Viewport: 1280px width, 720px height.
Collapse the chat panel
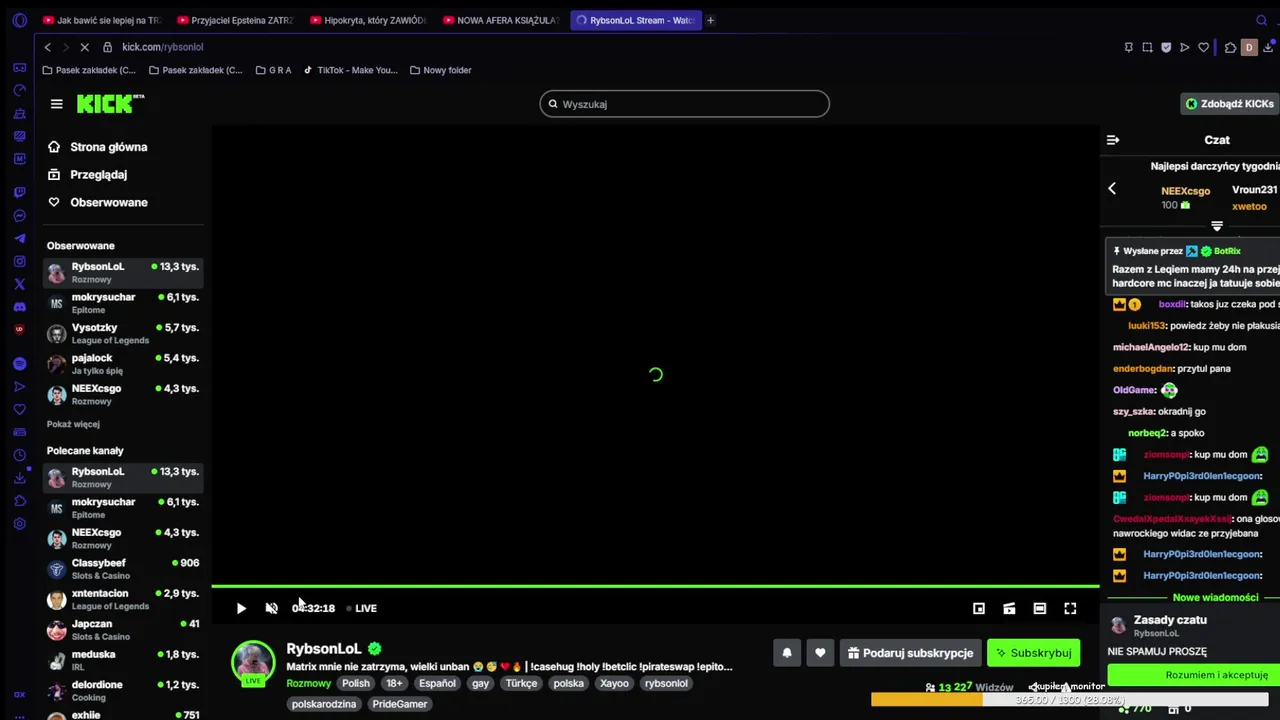pos(1113,140)
